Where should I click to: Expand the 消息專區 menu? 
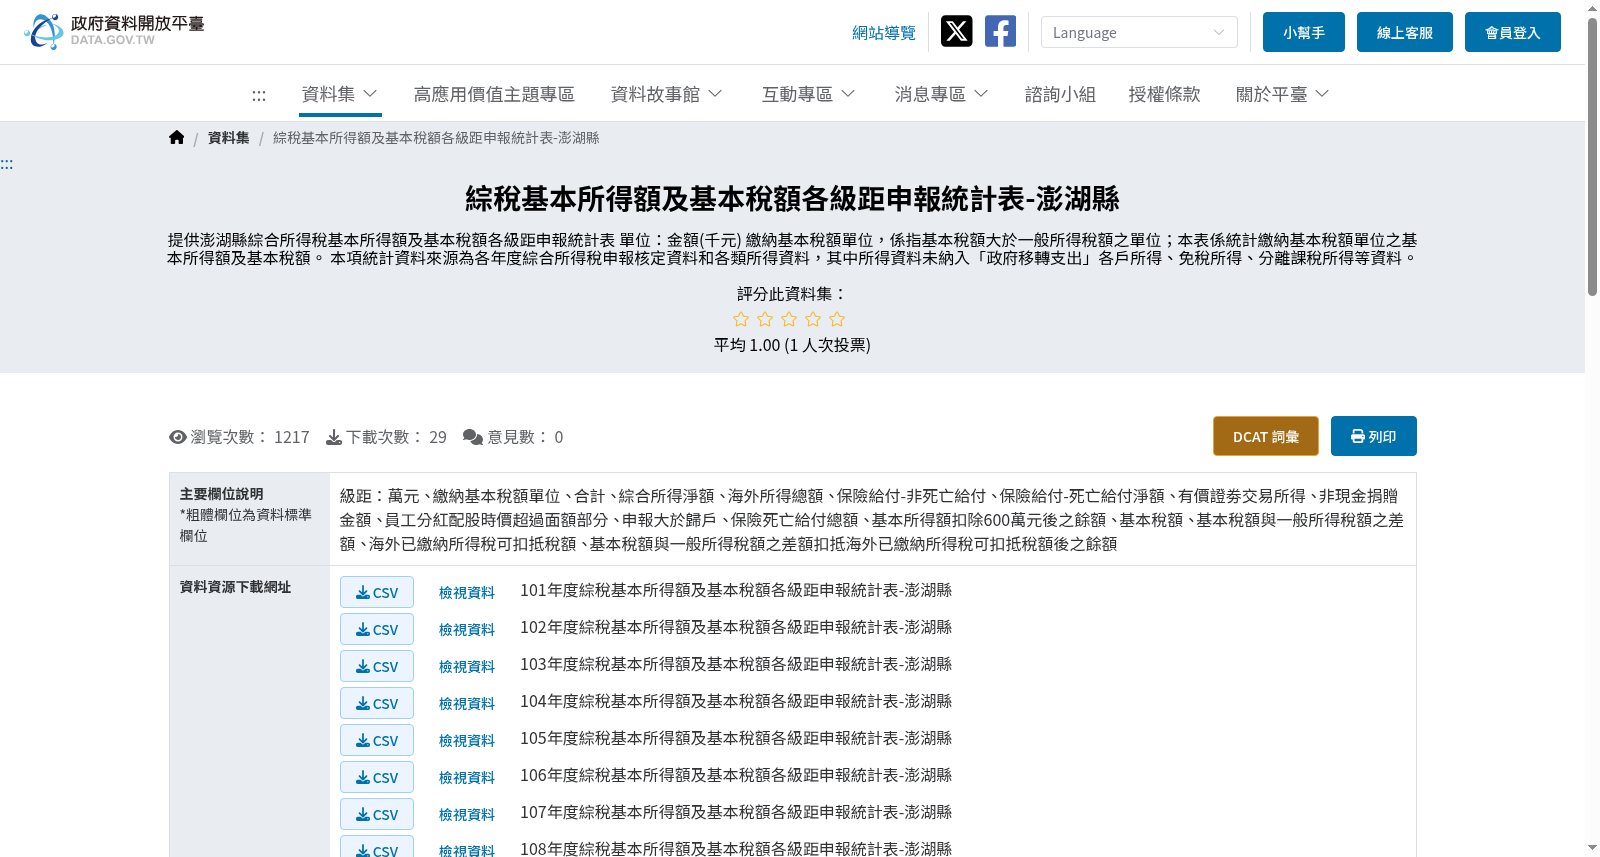point(942,94)
